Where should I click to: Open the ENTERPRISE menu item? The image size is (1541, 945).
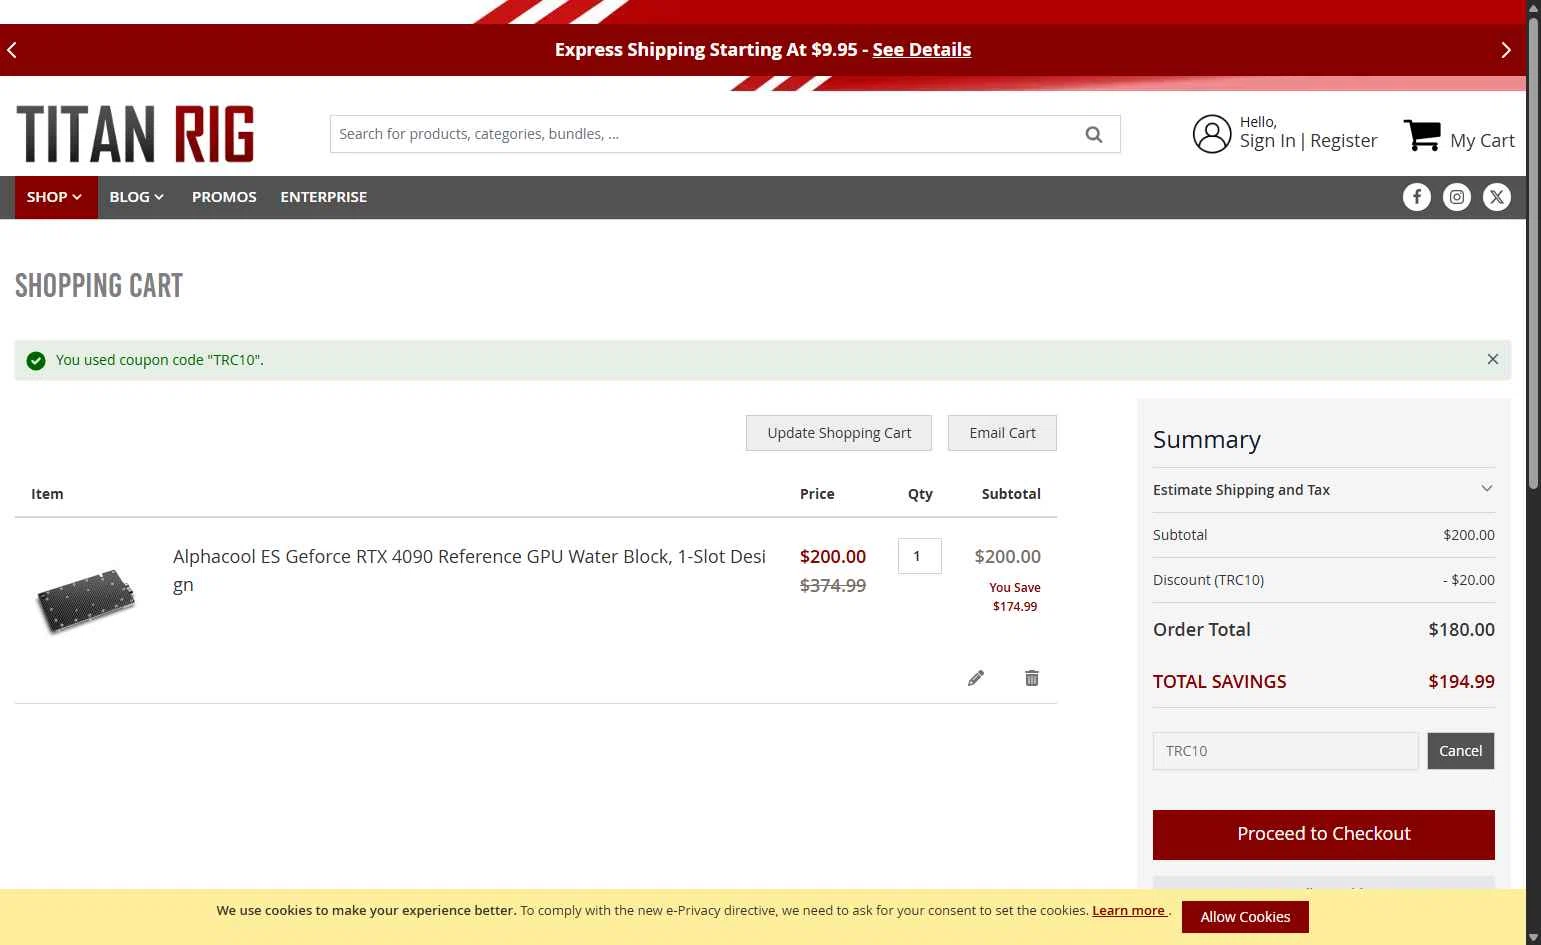click(x=323, y=197)
